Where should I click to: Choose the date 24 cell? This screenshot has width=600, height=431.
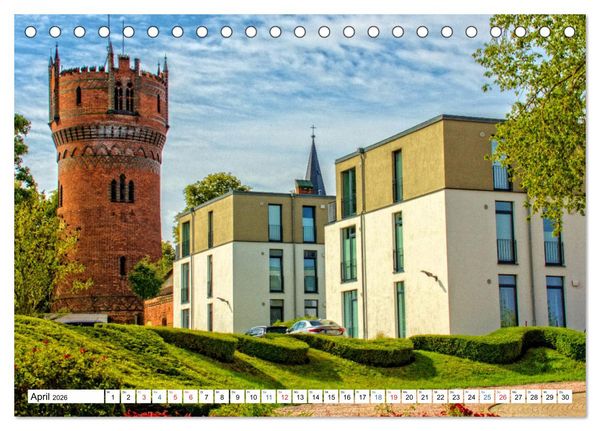471,397
